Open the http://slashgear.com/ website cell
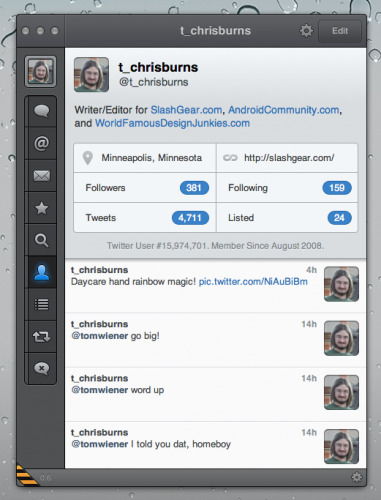 click(x=287, y=158)
